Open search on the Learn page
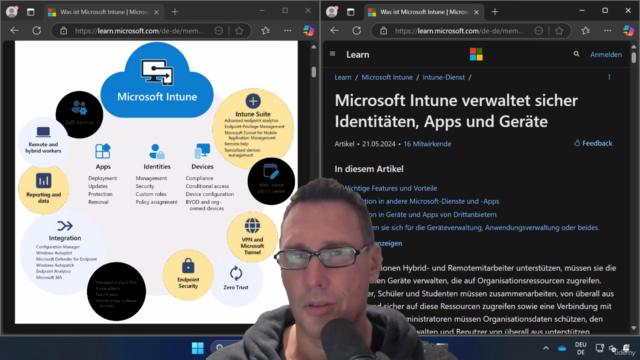640x360 pixels. click(576, 54)
